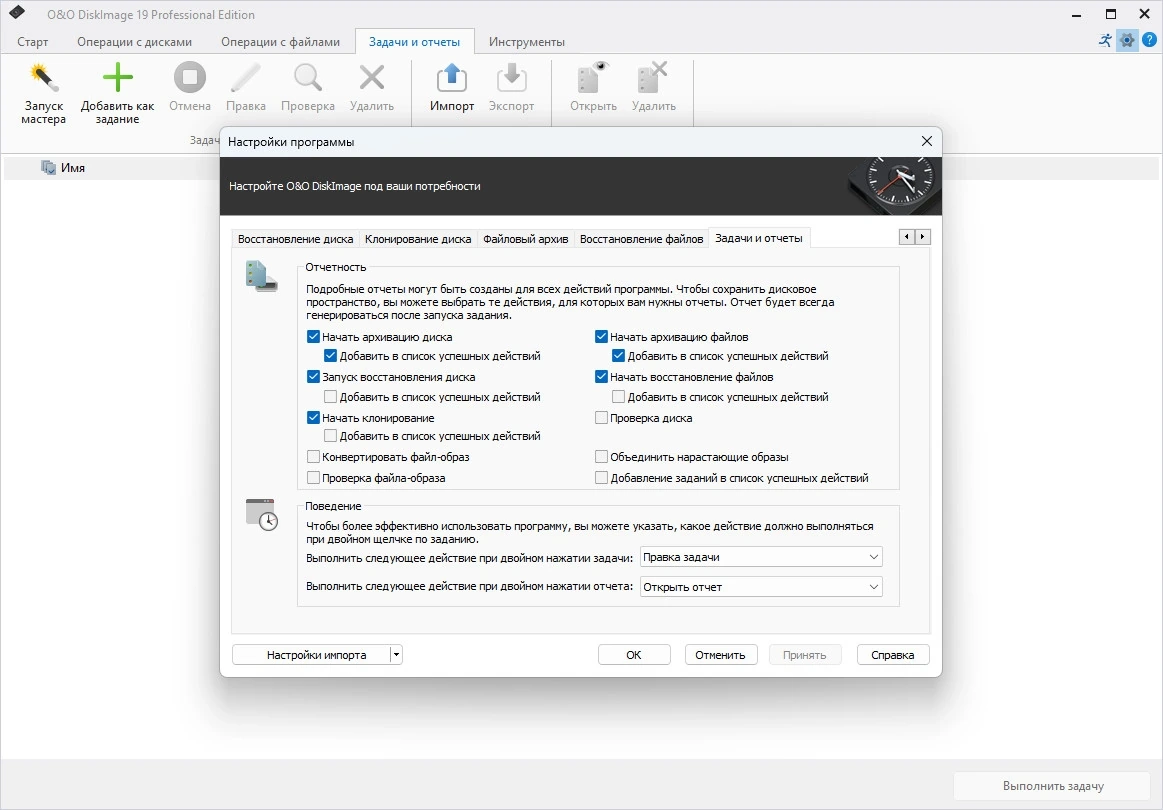This screenshot has width=1163, height=810.
Task: Switch to Операции с дисками tab
Action: 134,42
